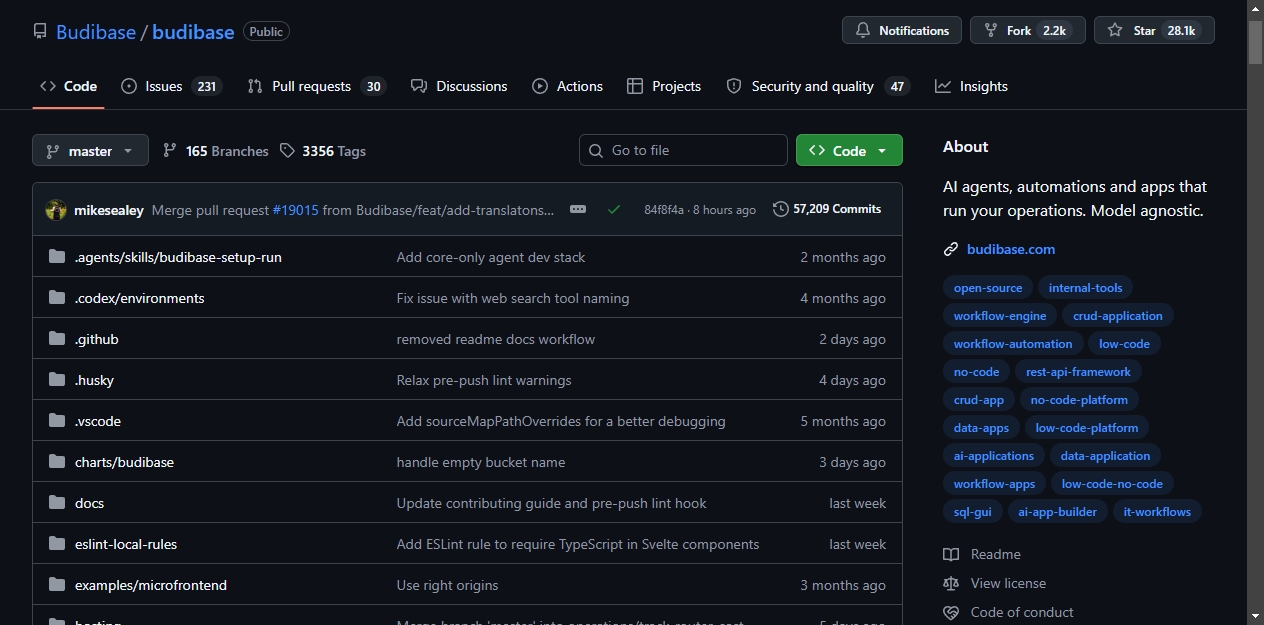Open the green Code dropdown button
The image size is (1264, 625).
click(849, 150)
